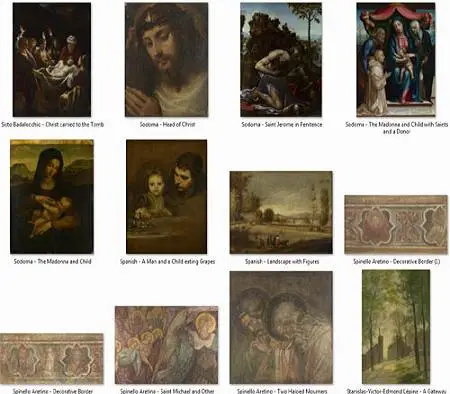Select Madonna and Child with Saints and a Donor

pos(396,60)
